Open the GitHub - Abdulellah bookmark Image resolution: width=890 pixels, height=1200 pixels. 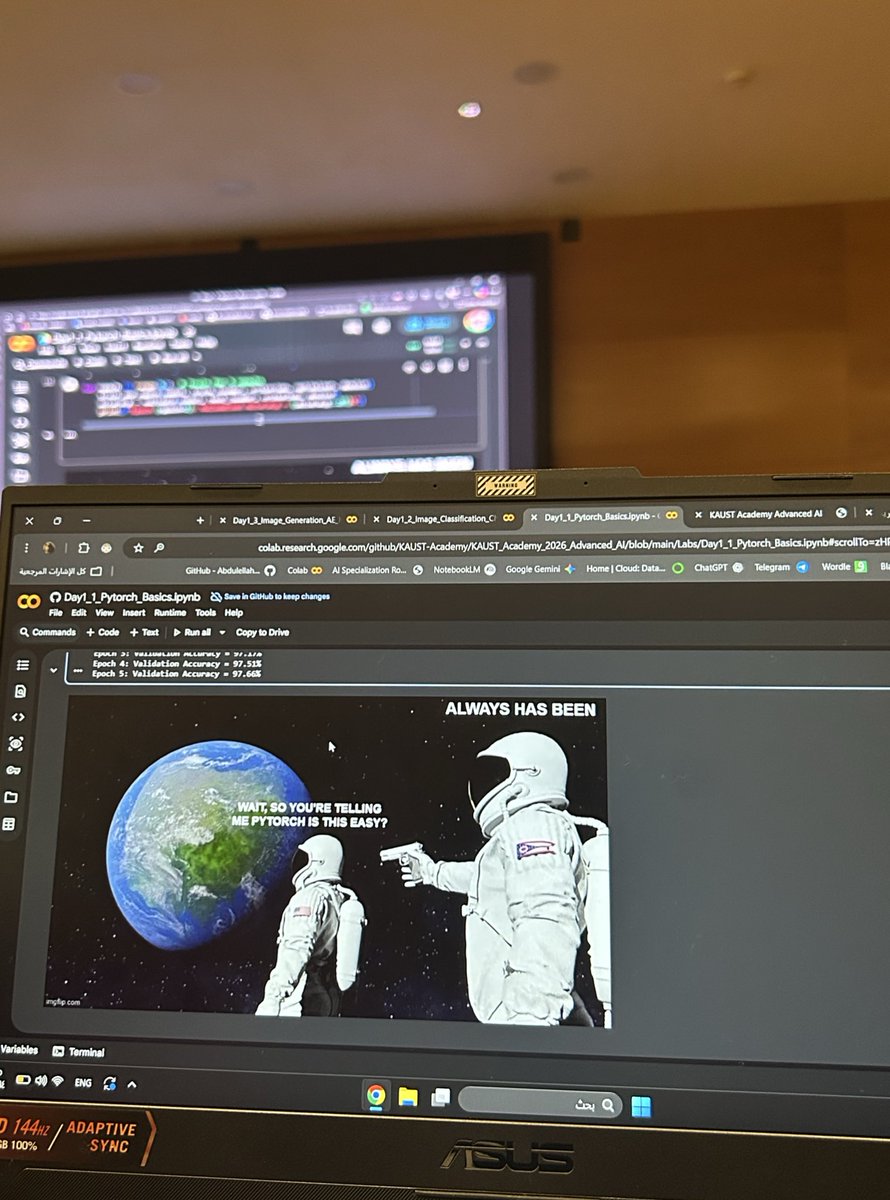230,570
